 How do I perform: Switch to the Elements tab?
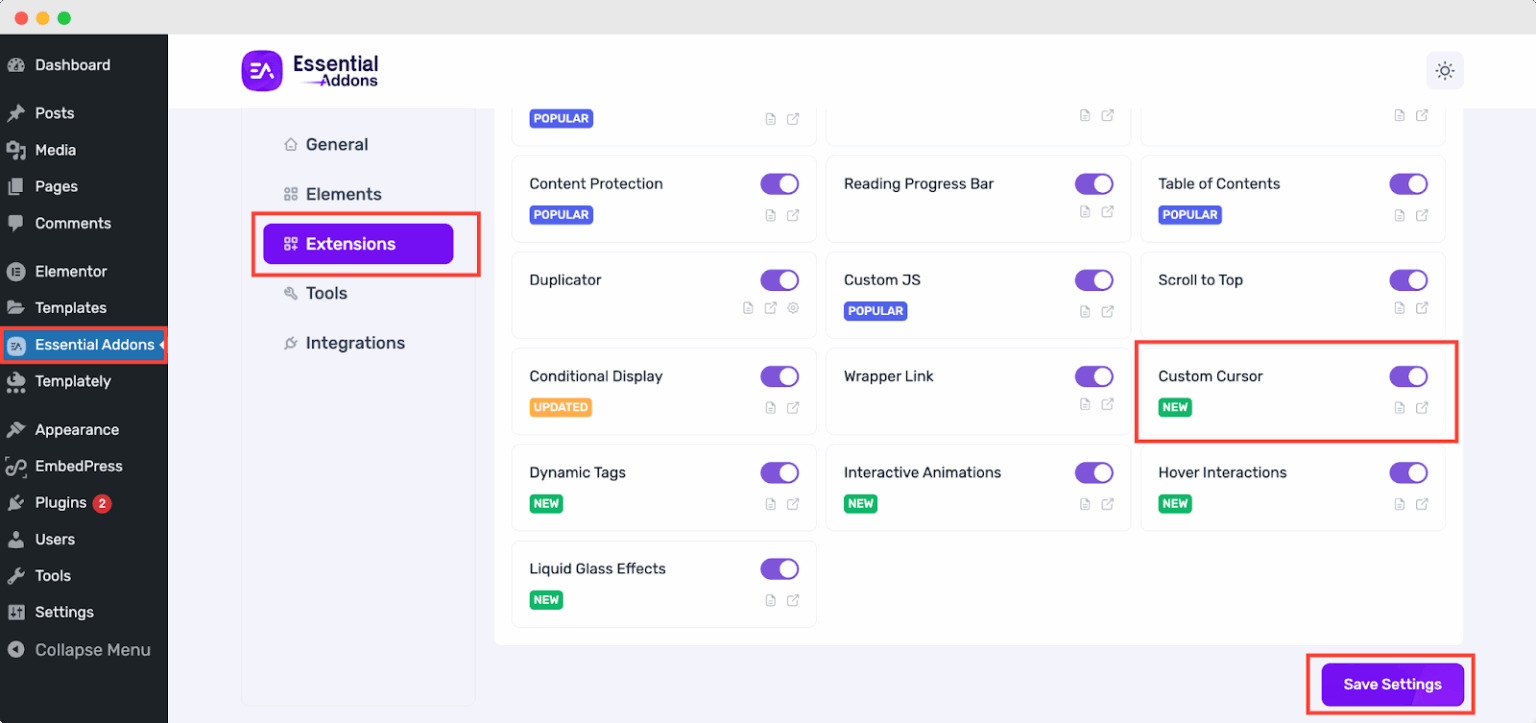tap(343, 194)
